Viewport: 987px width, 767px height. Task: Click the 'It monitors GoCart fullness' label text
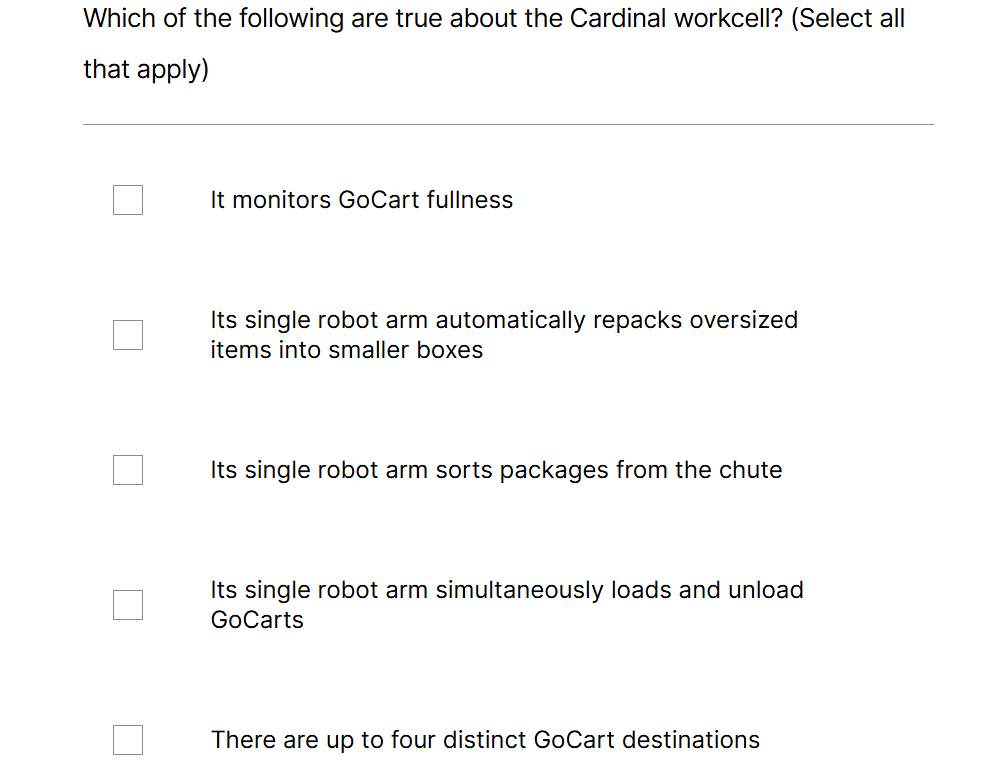(x=361, y=200)
